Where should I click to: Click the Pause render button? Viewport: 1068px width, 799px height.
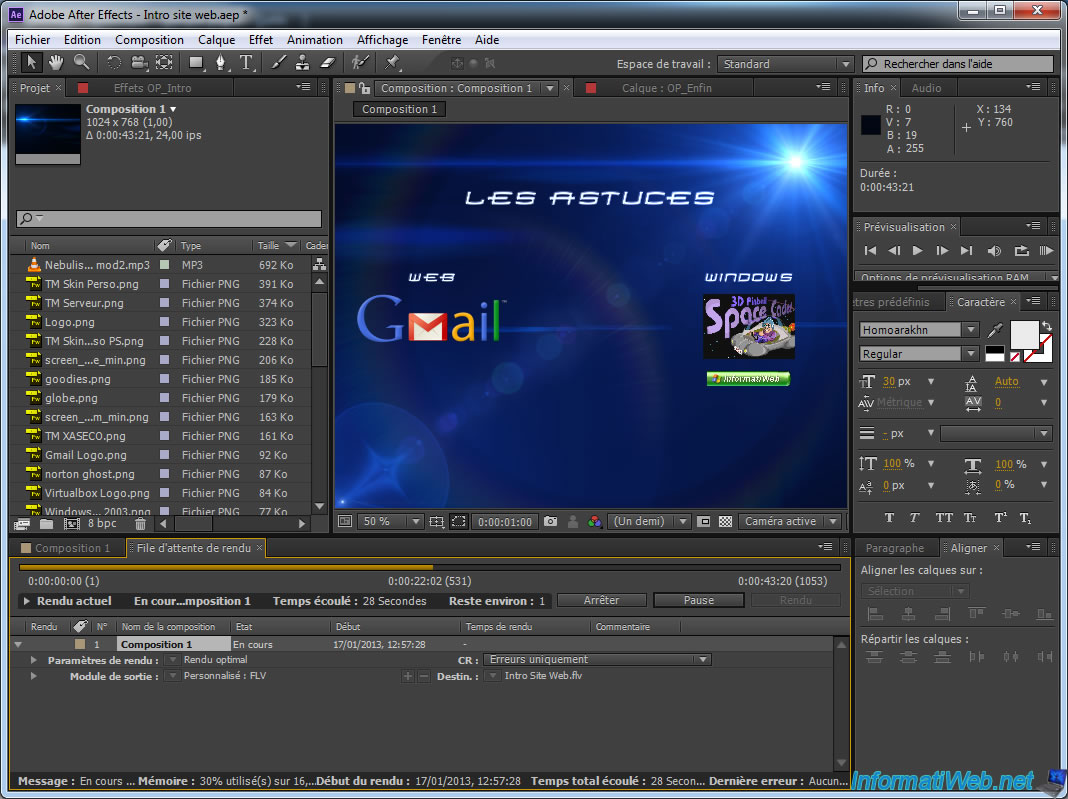coord(699,600)
